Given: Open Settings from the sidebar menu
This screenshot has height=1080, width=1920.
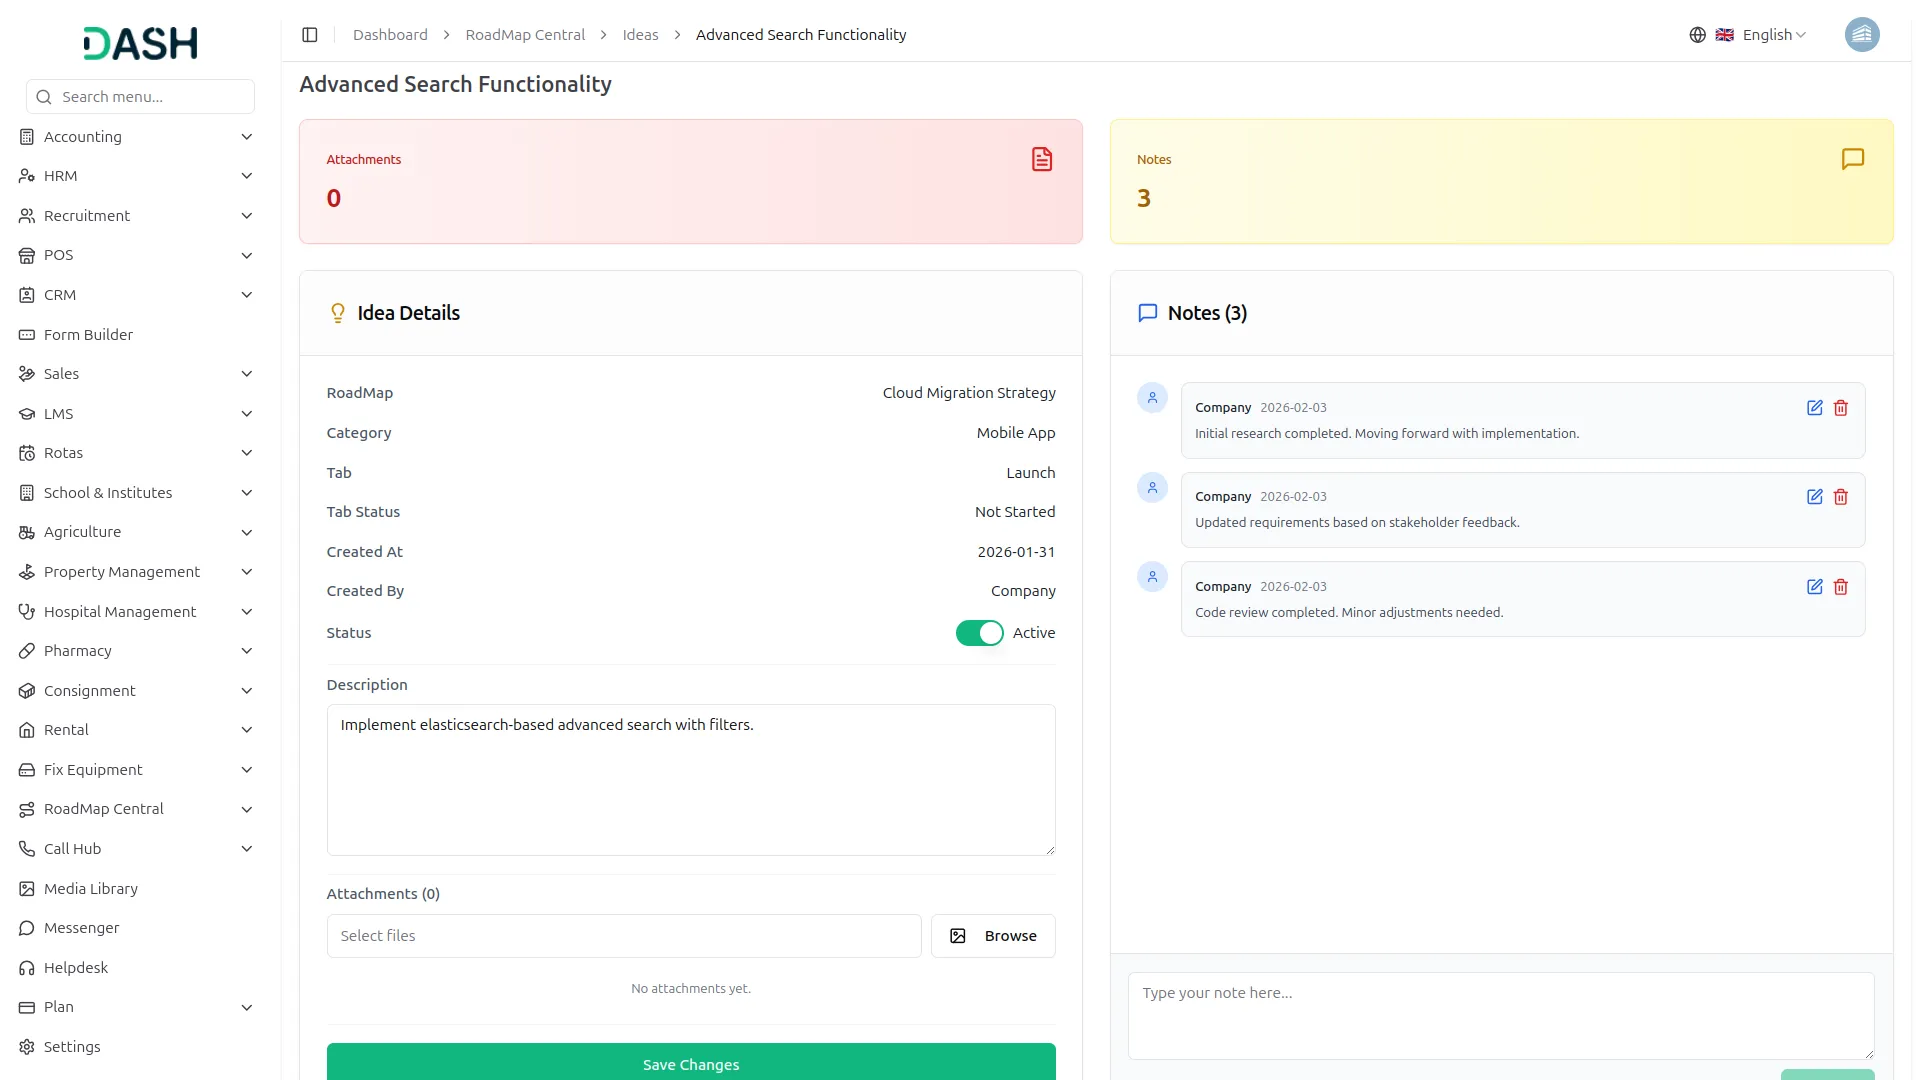Looking at the screenshot, I should [71, 1046].
